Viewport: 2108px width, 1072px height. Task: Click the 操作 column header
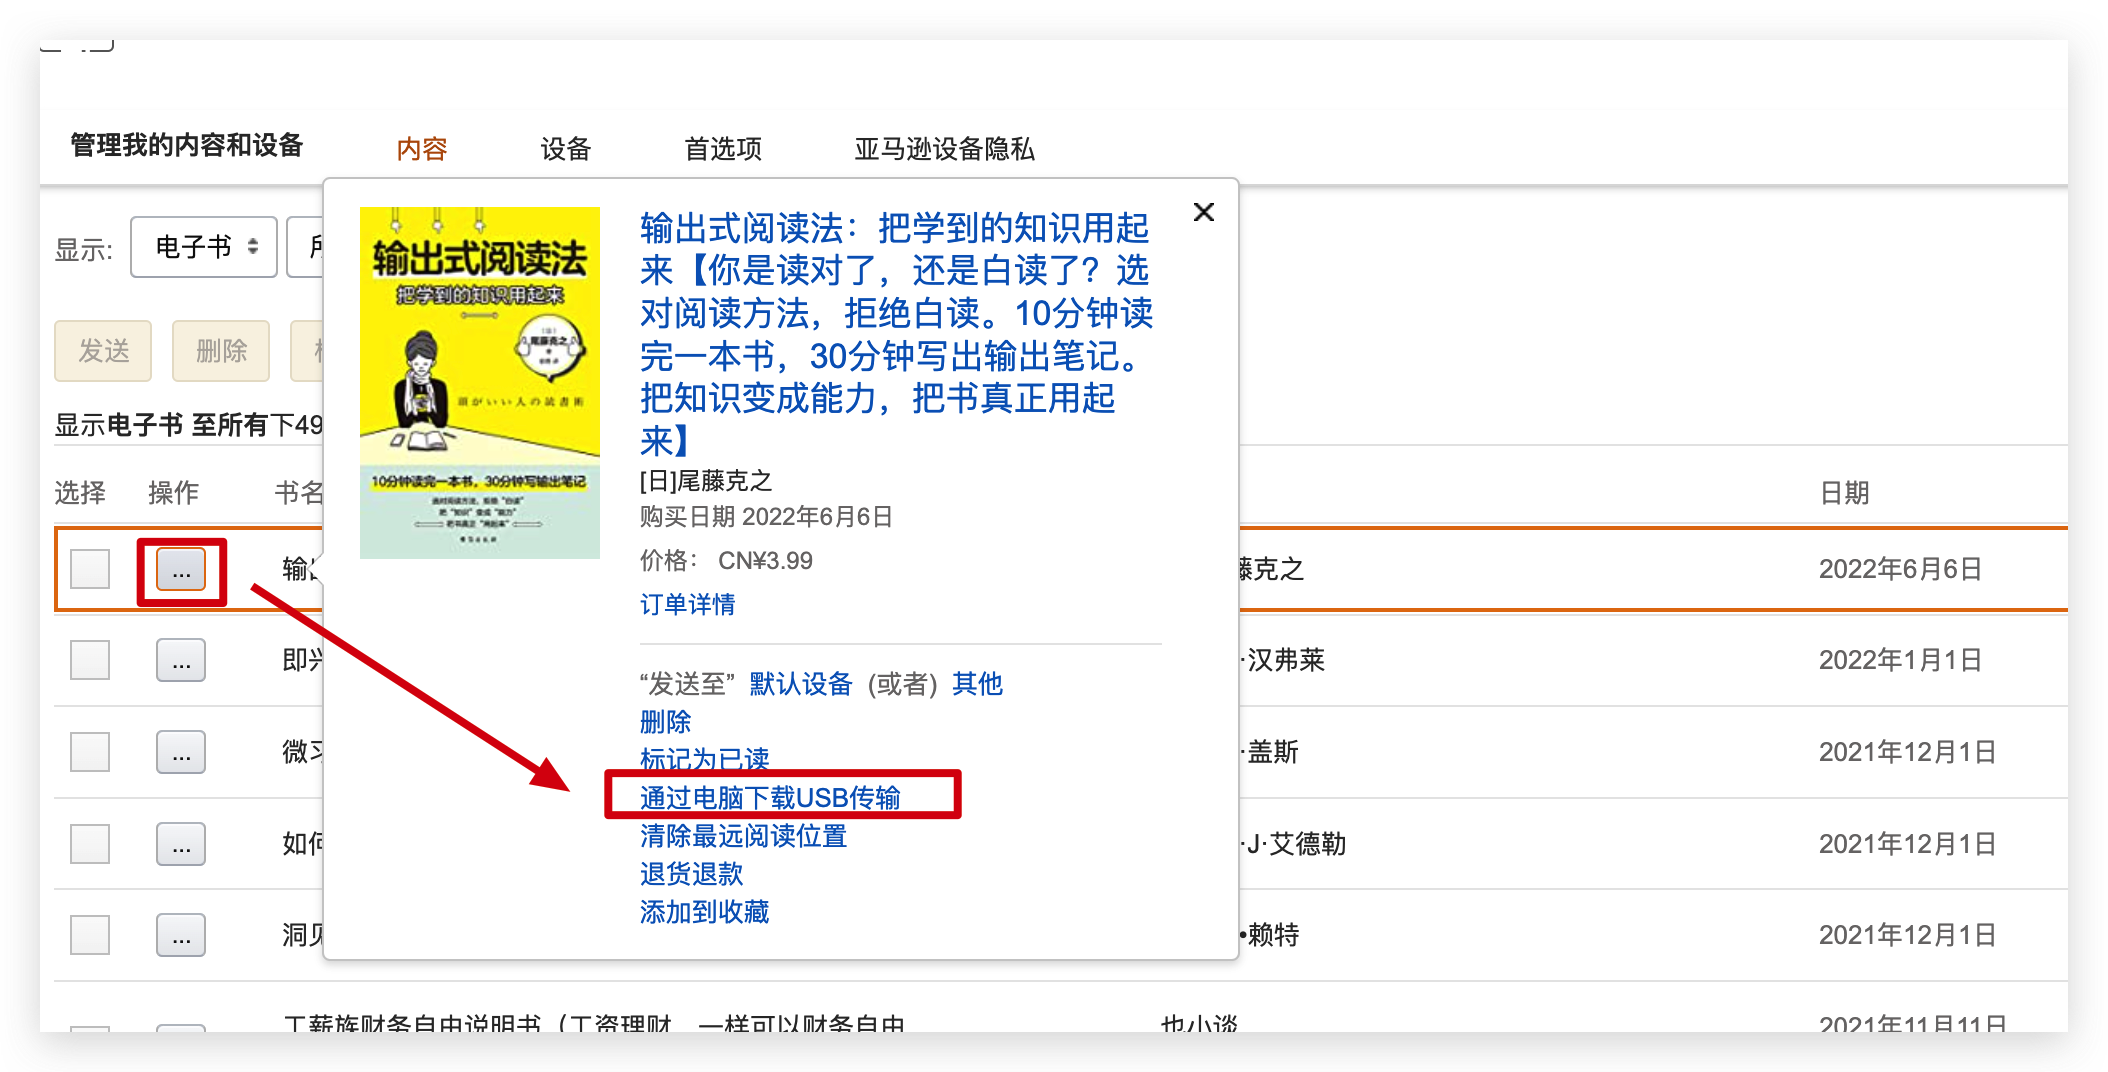tap(174, 493)
